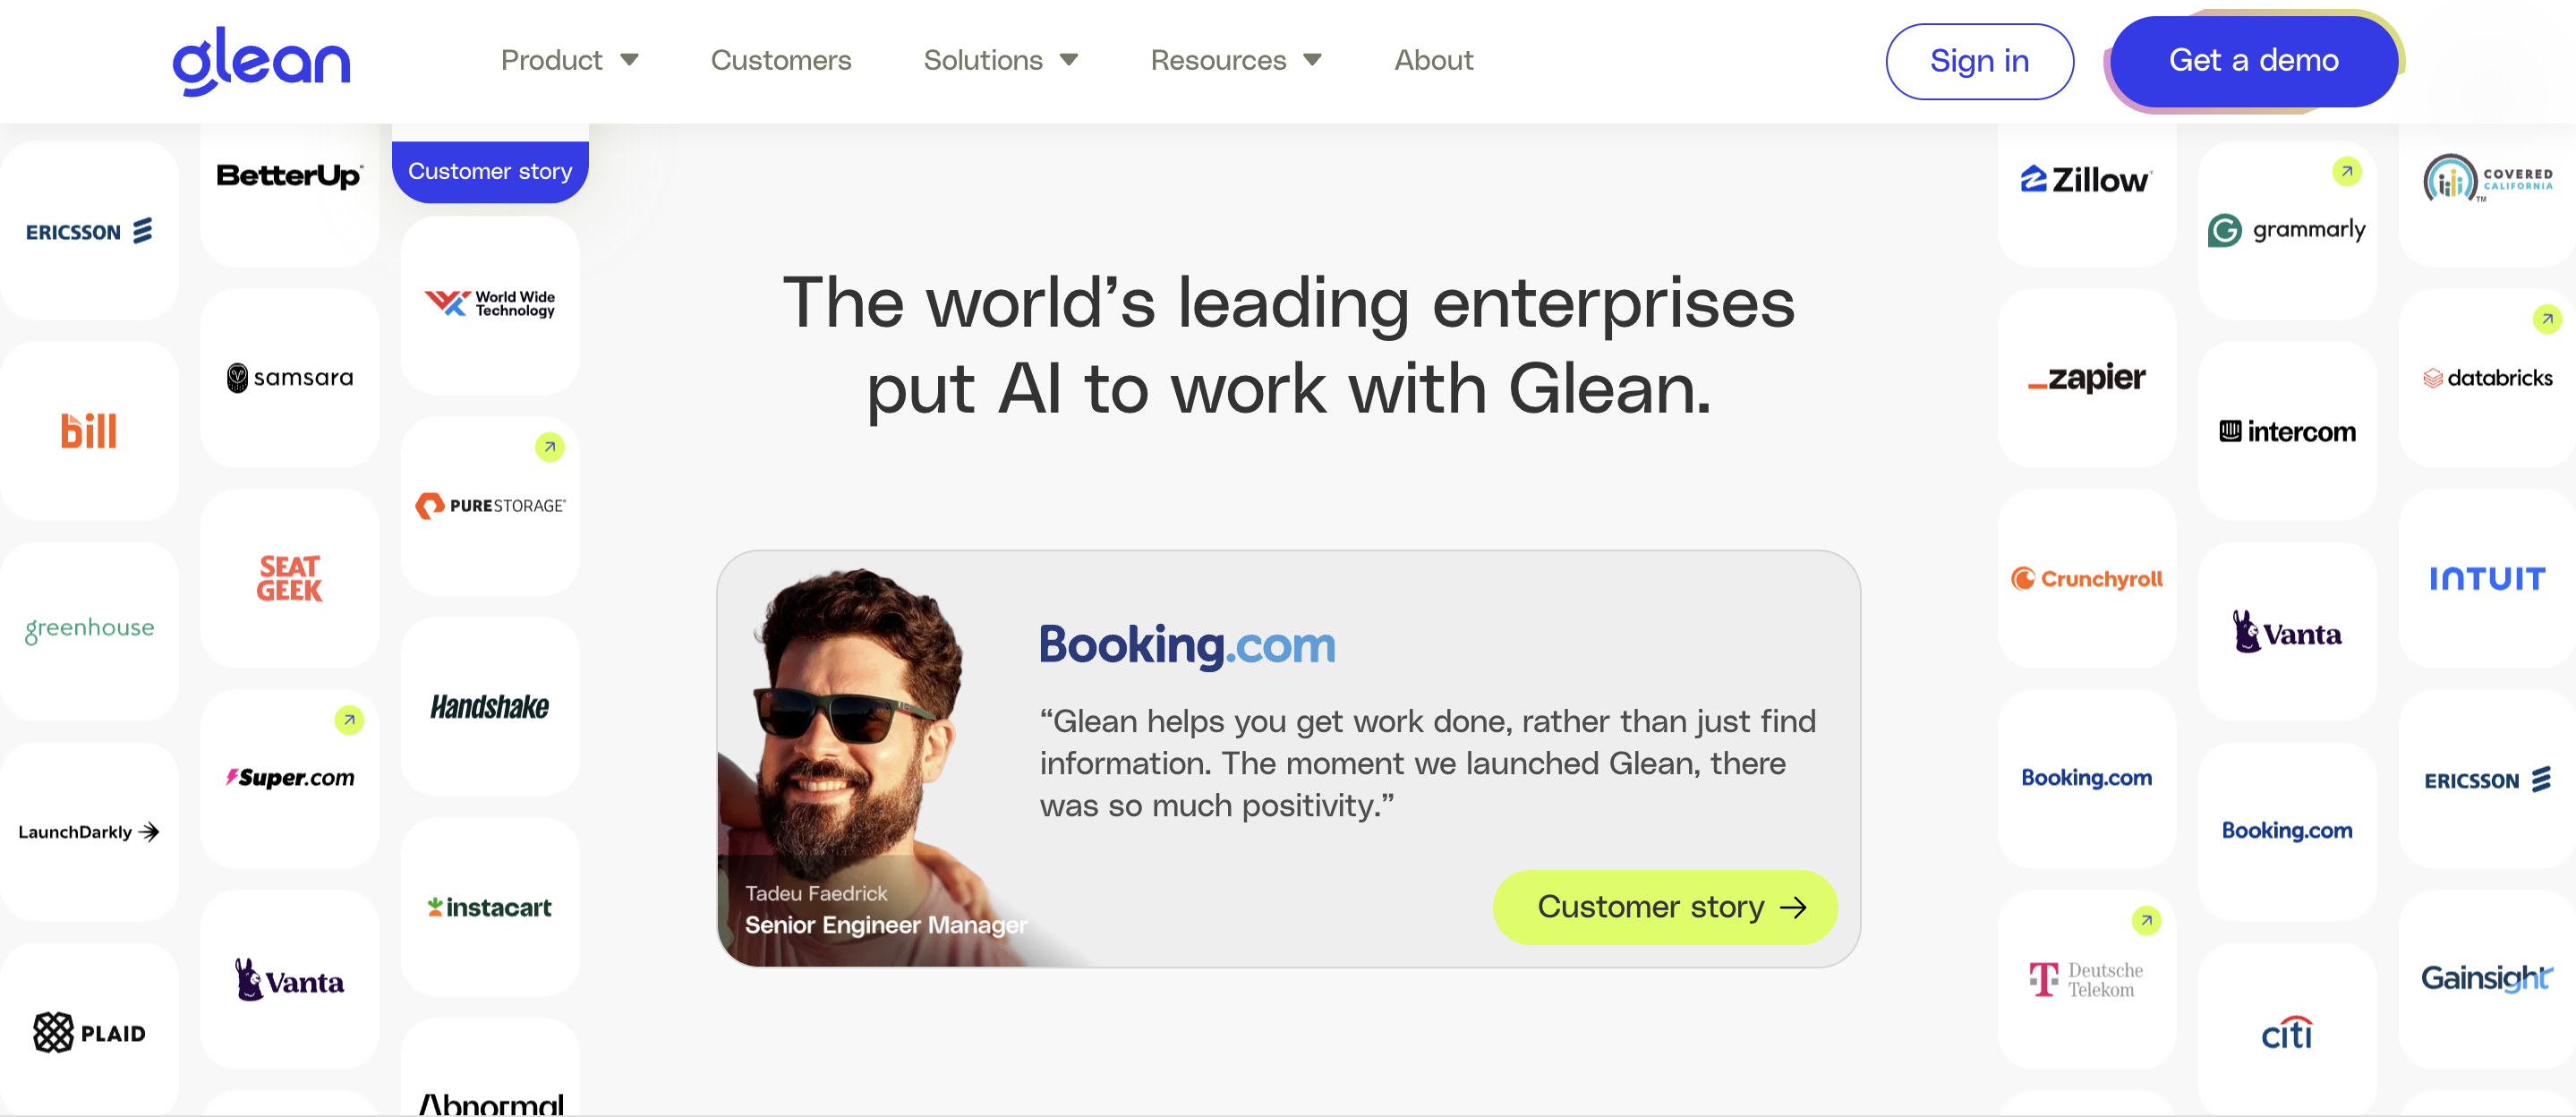Click the Grammarly card arrow badge
The image size is (2576, 1117).
pyautogui.click(x=2346, y=171)
